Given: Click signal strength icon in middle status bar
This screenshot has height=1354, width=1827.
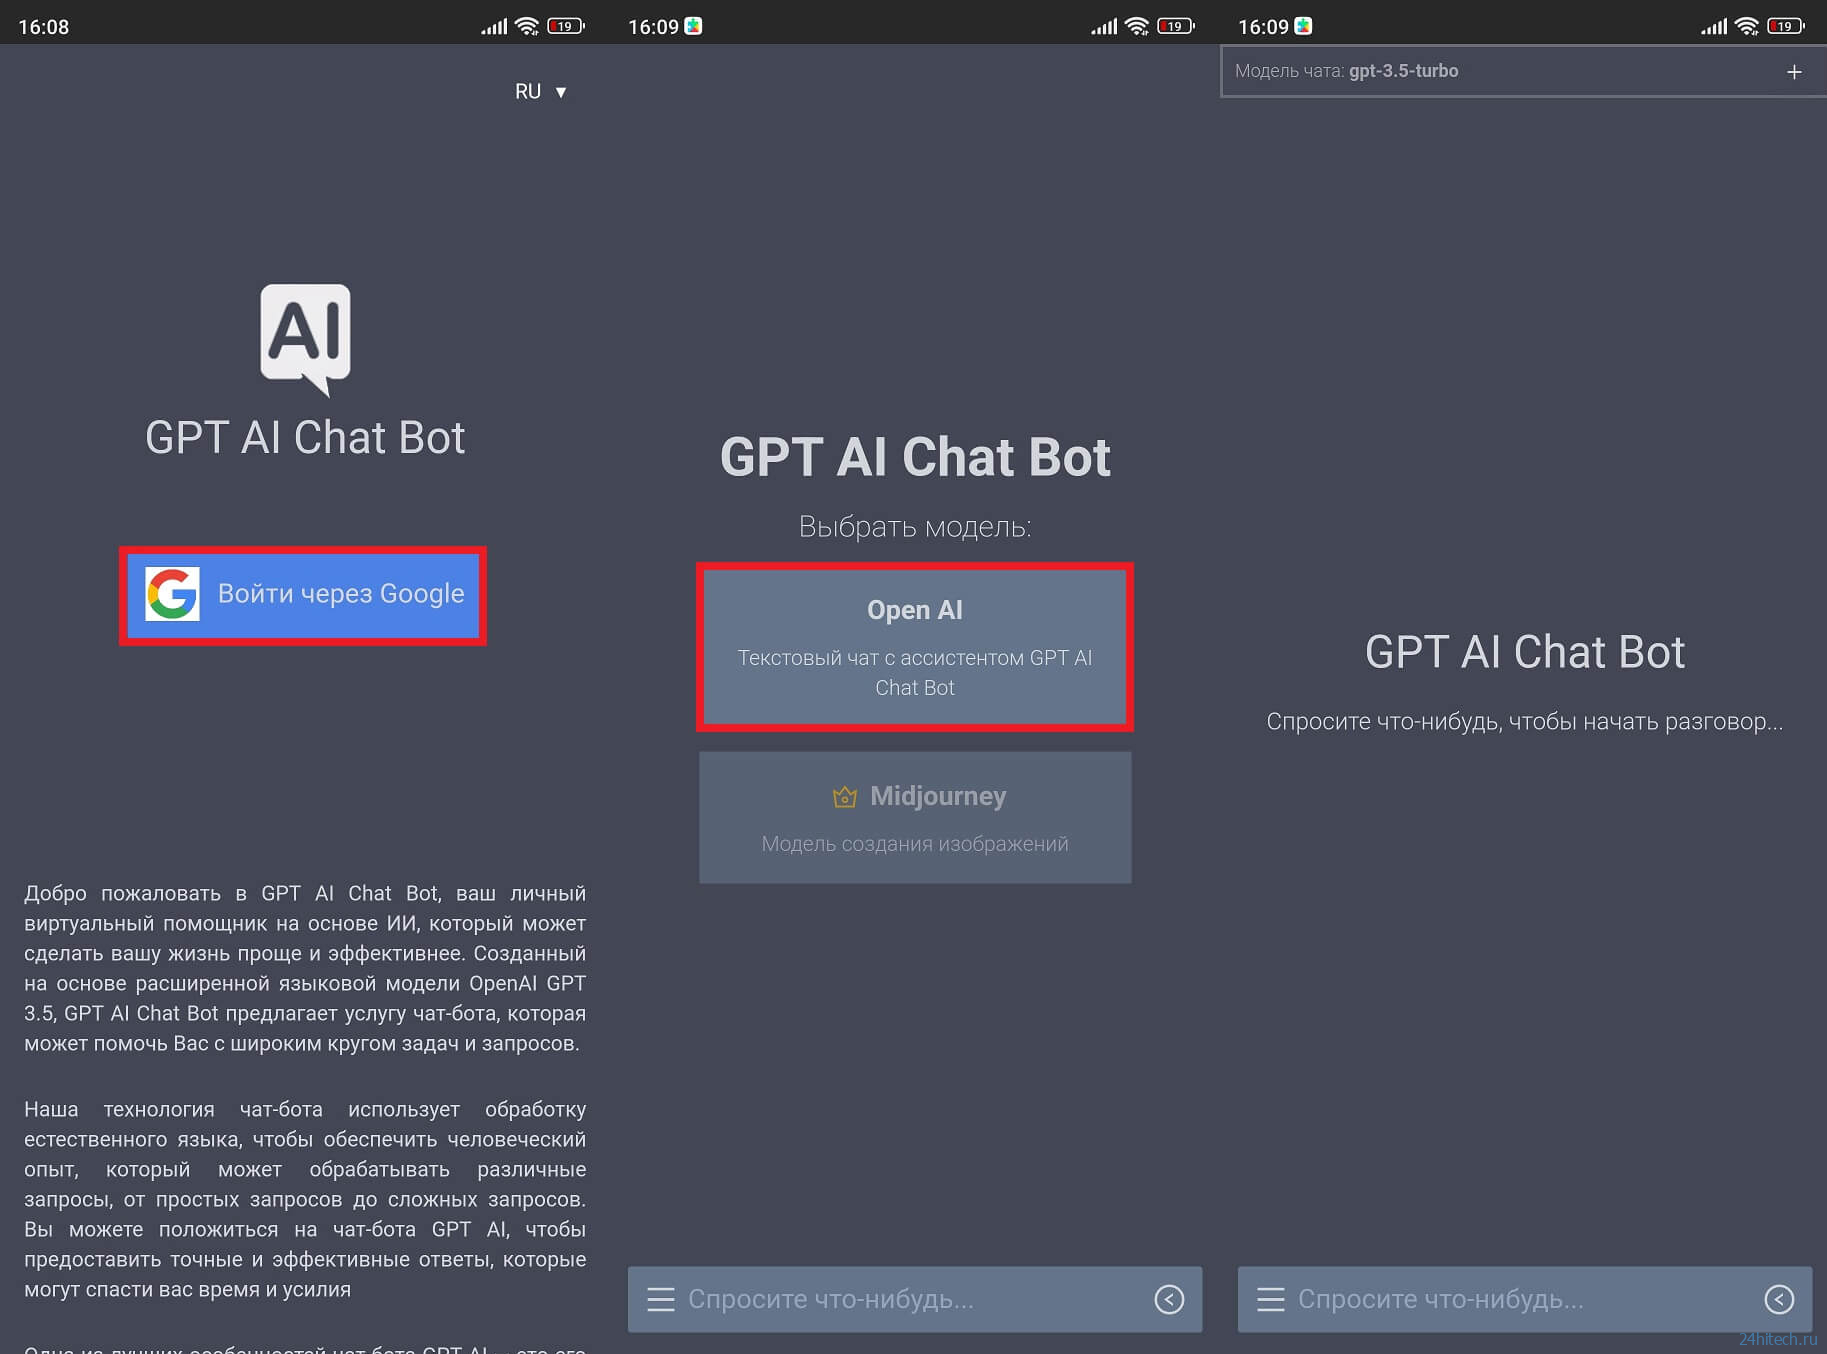Looking at the screenshot, I should tap(1104, 27).
